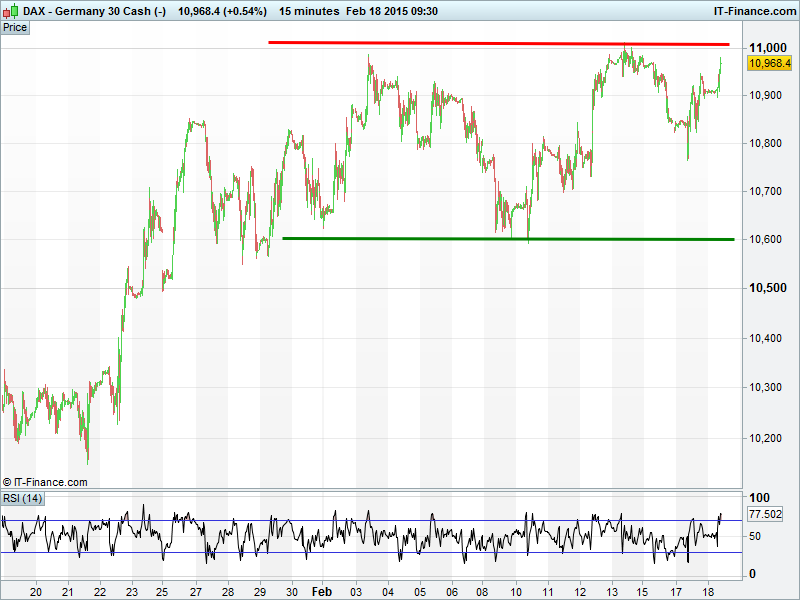Click the 10,500 price axis label

[x=768, y=288]
